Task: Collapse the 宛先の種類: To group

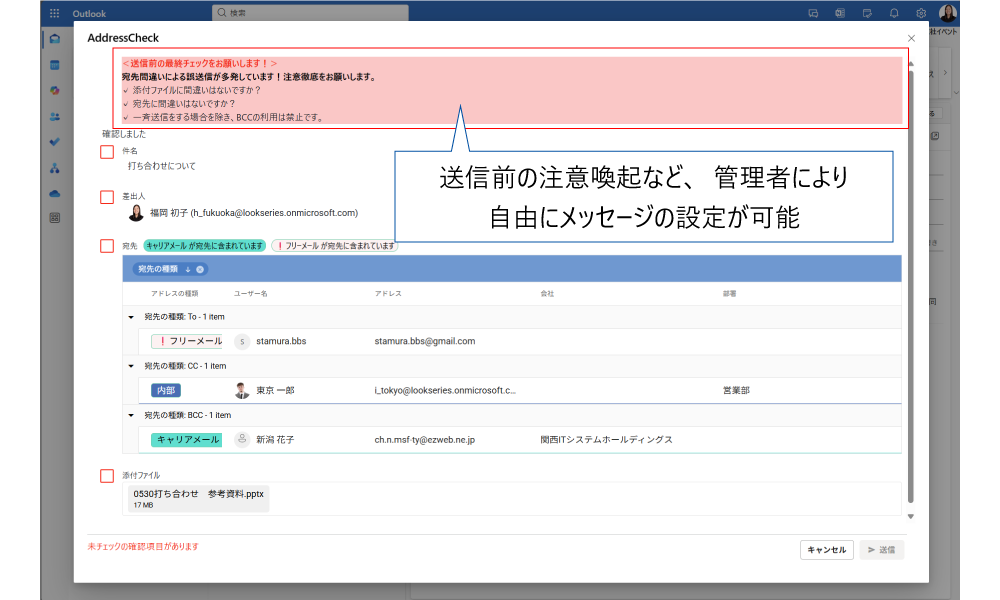Action: coord(132,317)
